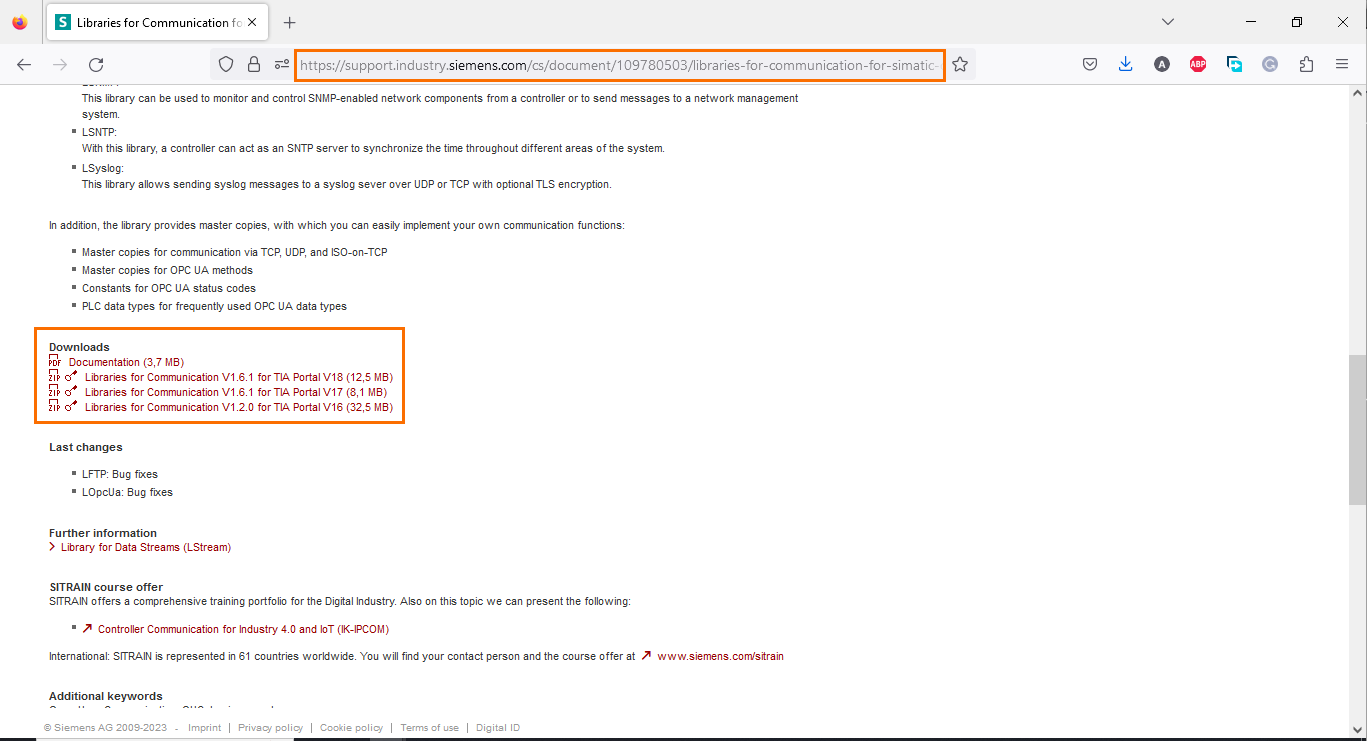Bookmark this page with the star icon
Viewport: 1367px width, 741px height.
[960, 64]
